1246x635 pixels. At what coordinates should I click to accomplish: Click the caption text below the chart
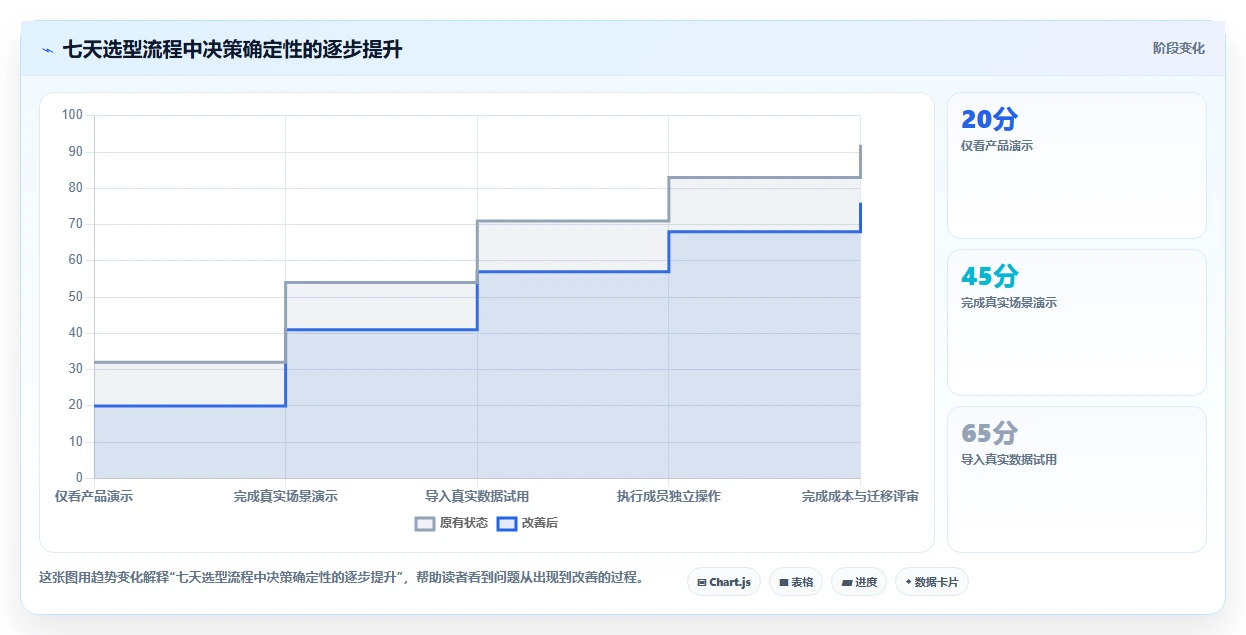(x=341, y=578)
